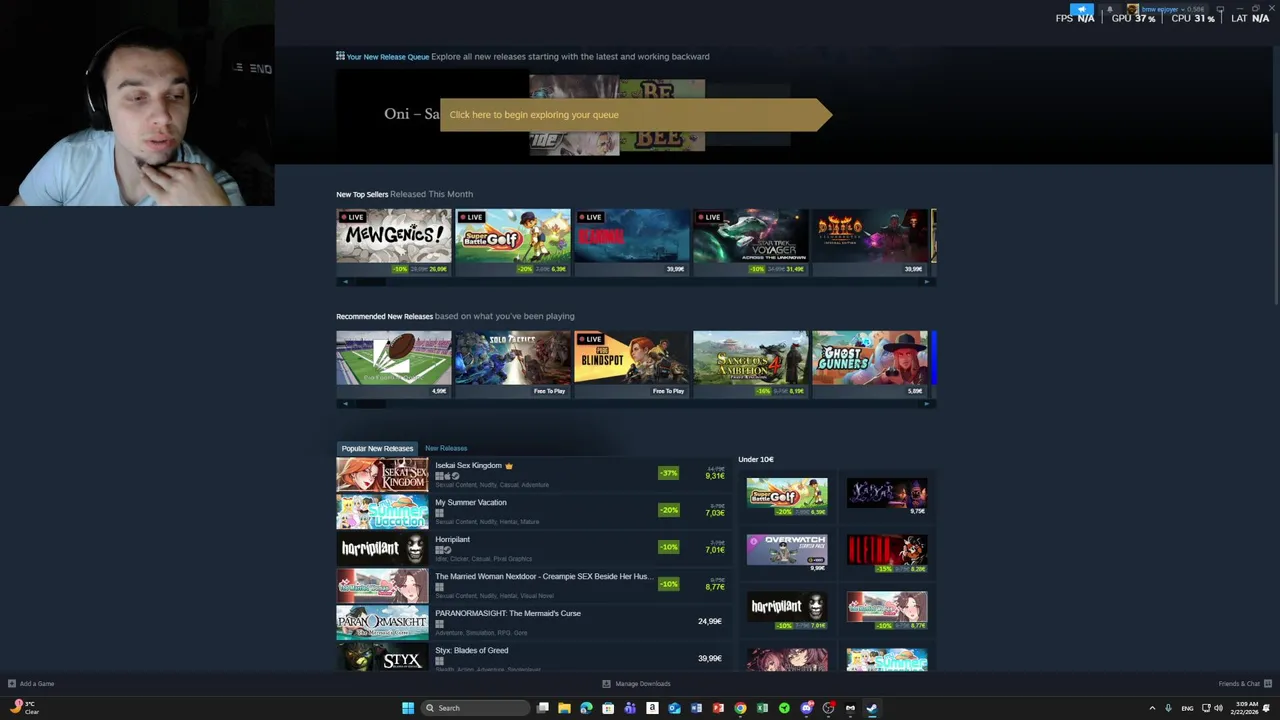Open the clock showing 3:09 AM

1246,708
